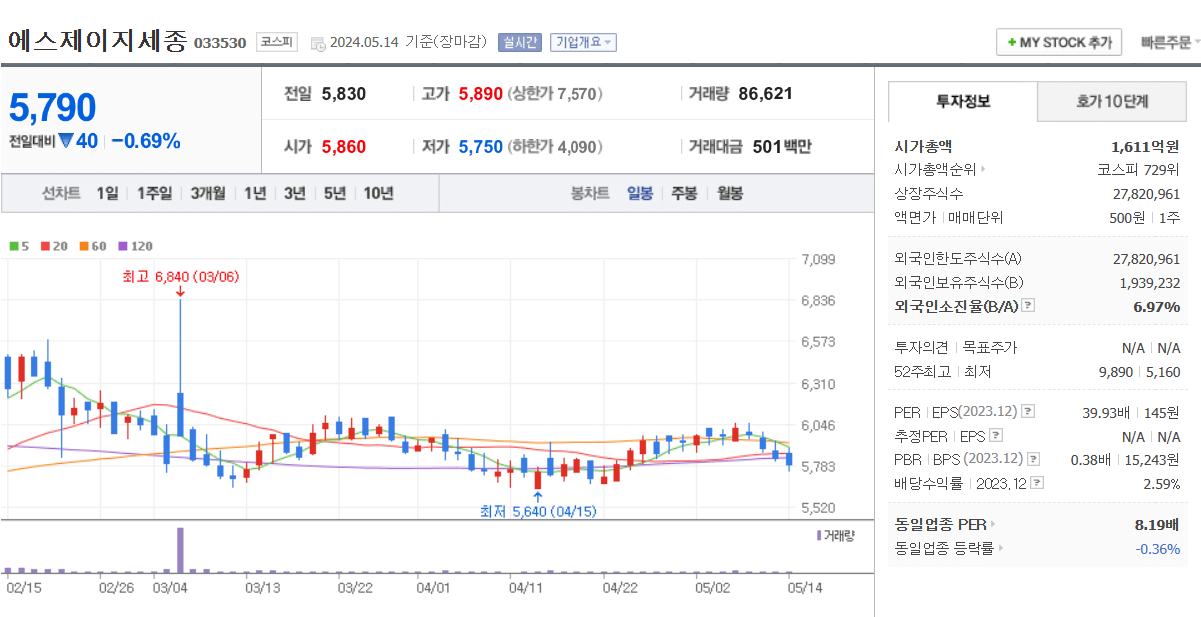Select the 1년 line chart period
The image size is (1201, 617).
pos(255,194)
